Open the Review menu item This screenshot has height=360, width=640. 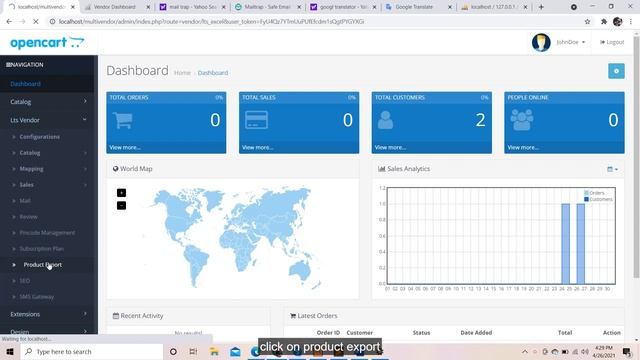[29, 217]
